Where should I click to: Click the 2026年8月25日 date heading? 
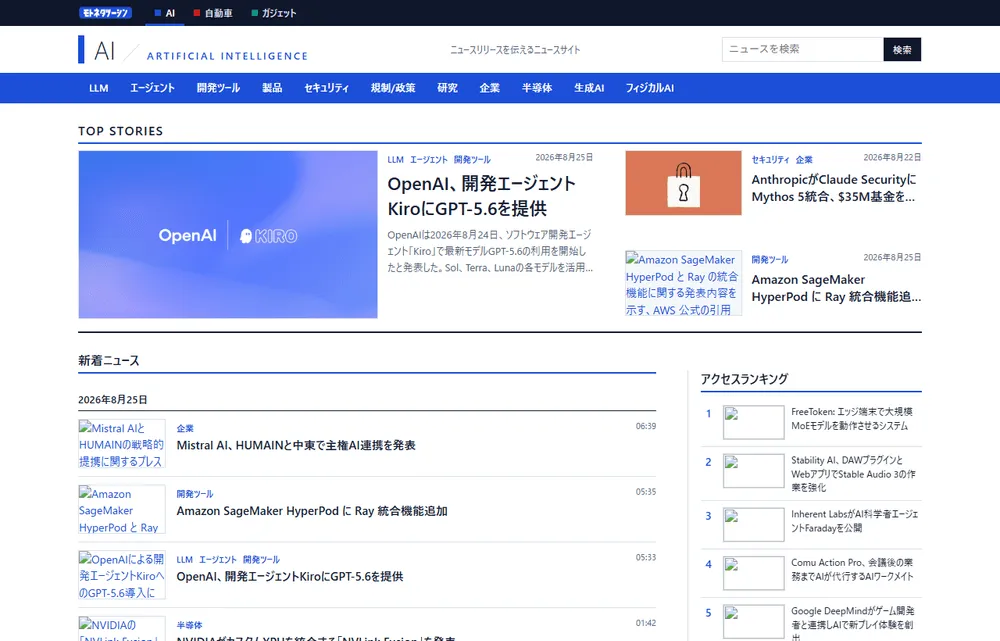(x=113, y=400)
